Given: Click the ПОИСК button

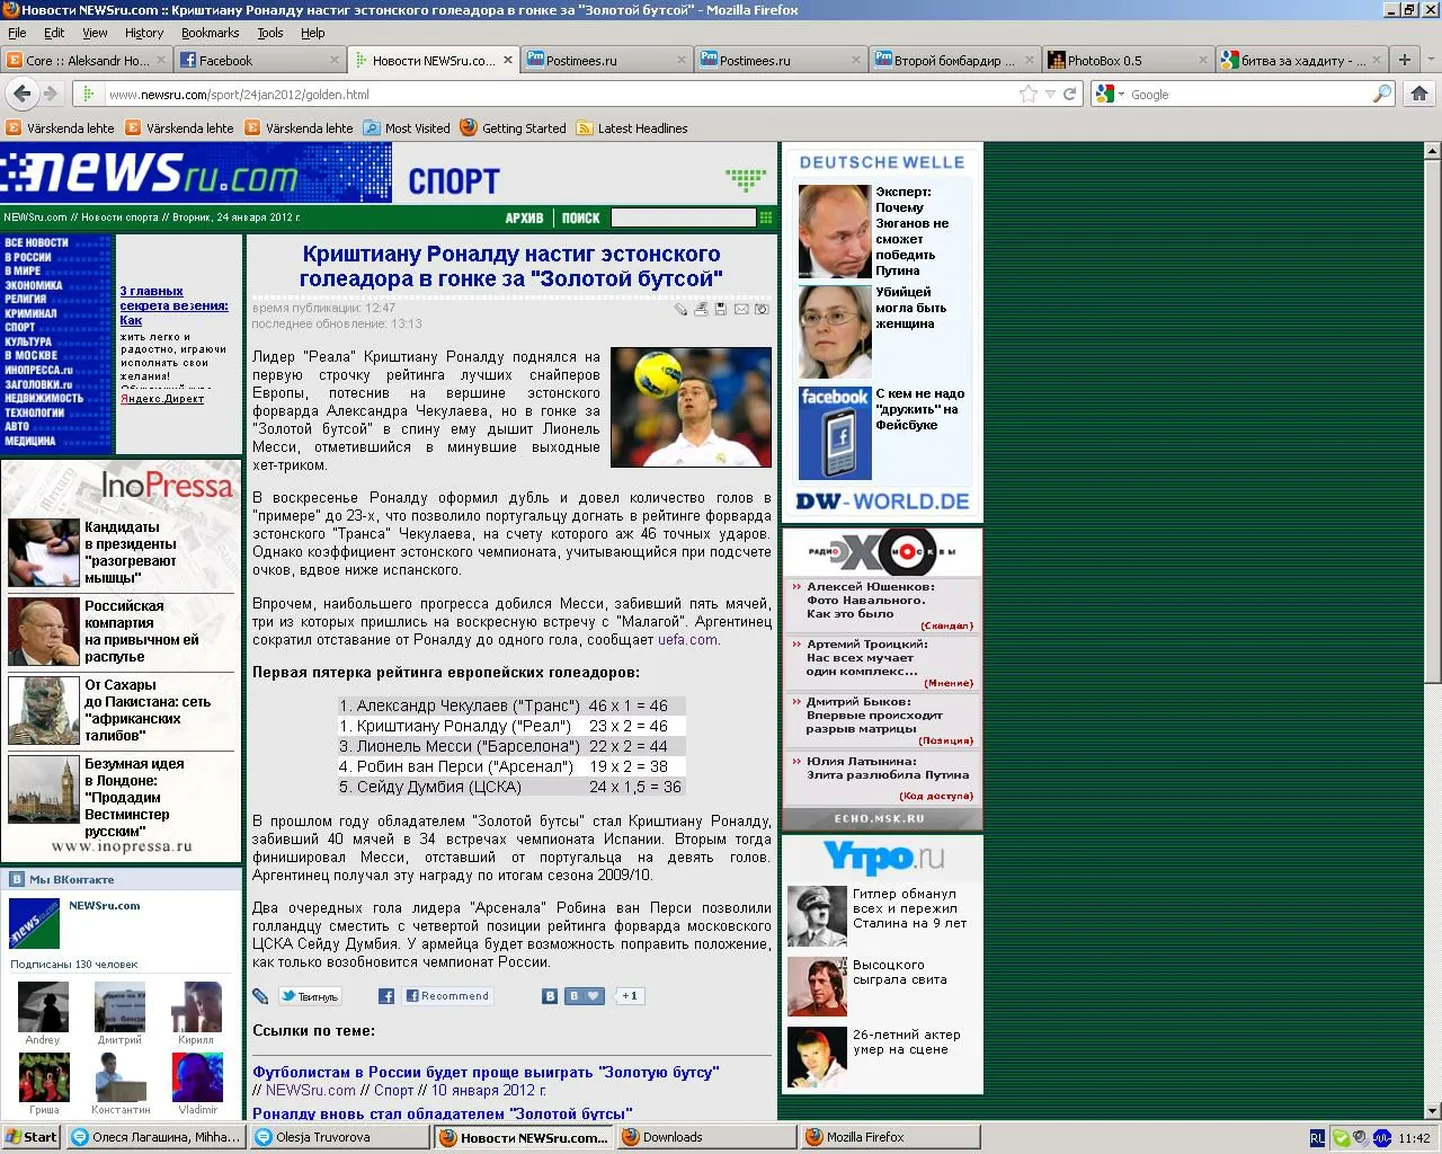Looking at the screenshot, I should click(580, 217).
